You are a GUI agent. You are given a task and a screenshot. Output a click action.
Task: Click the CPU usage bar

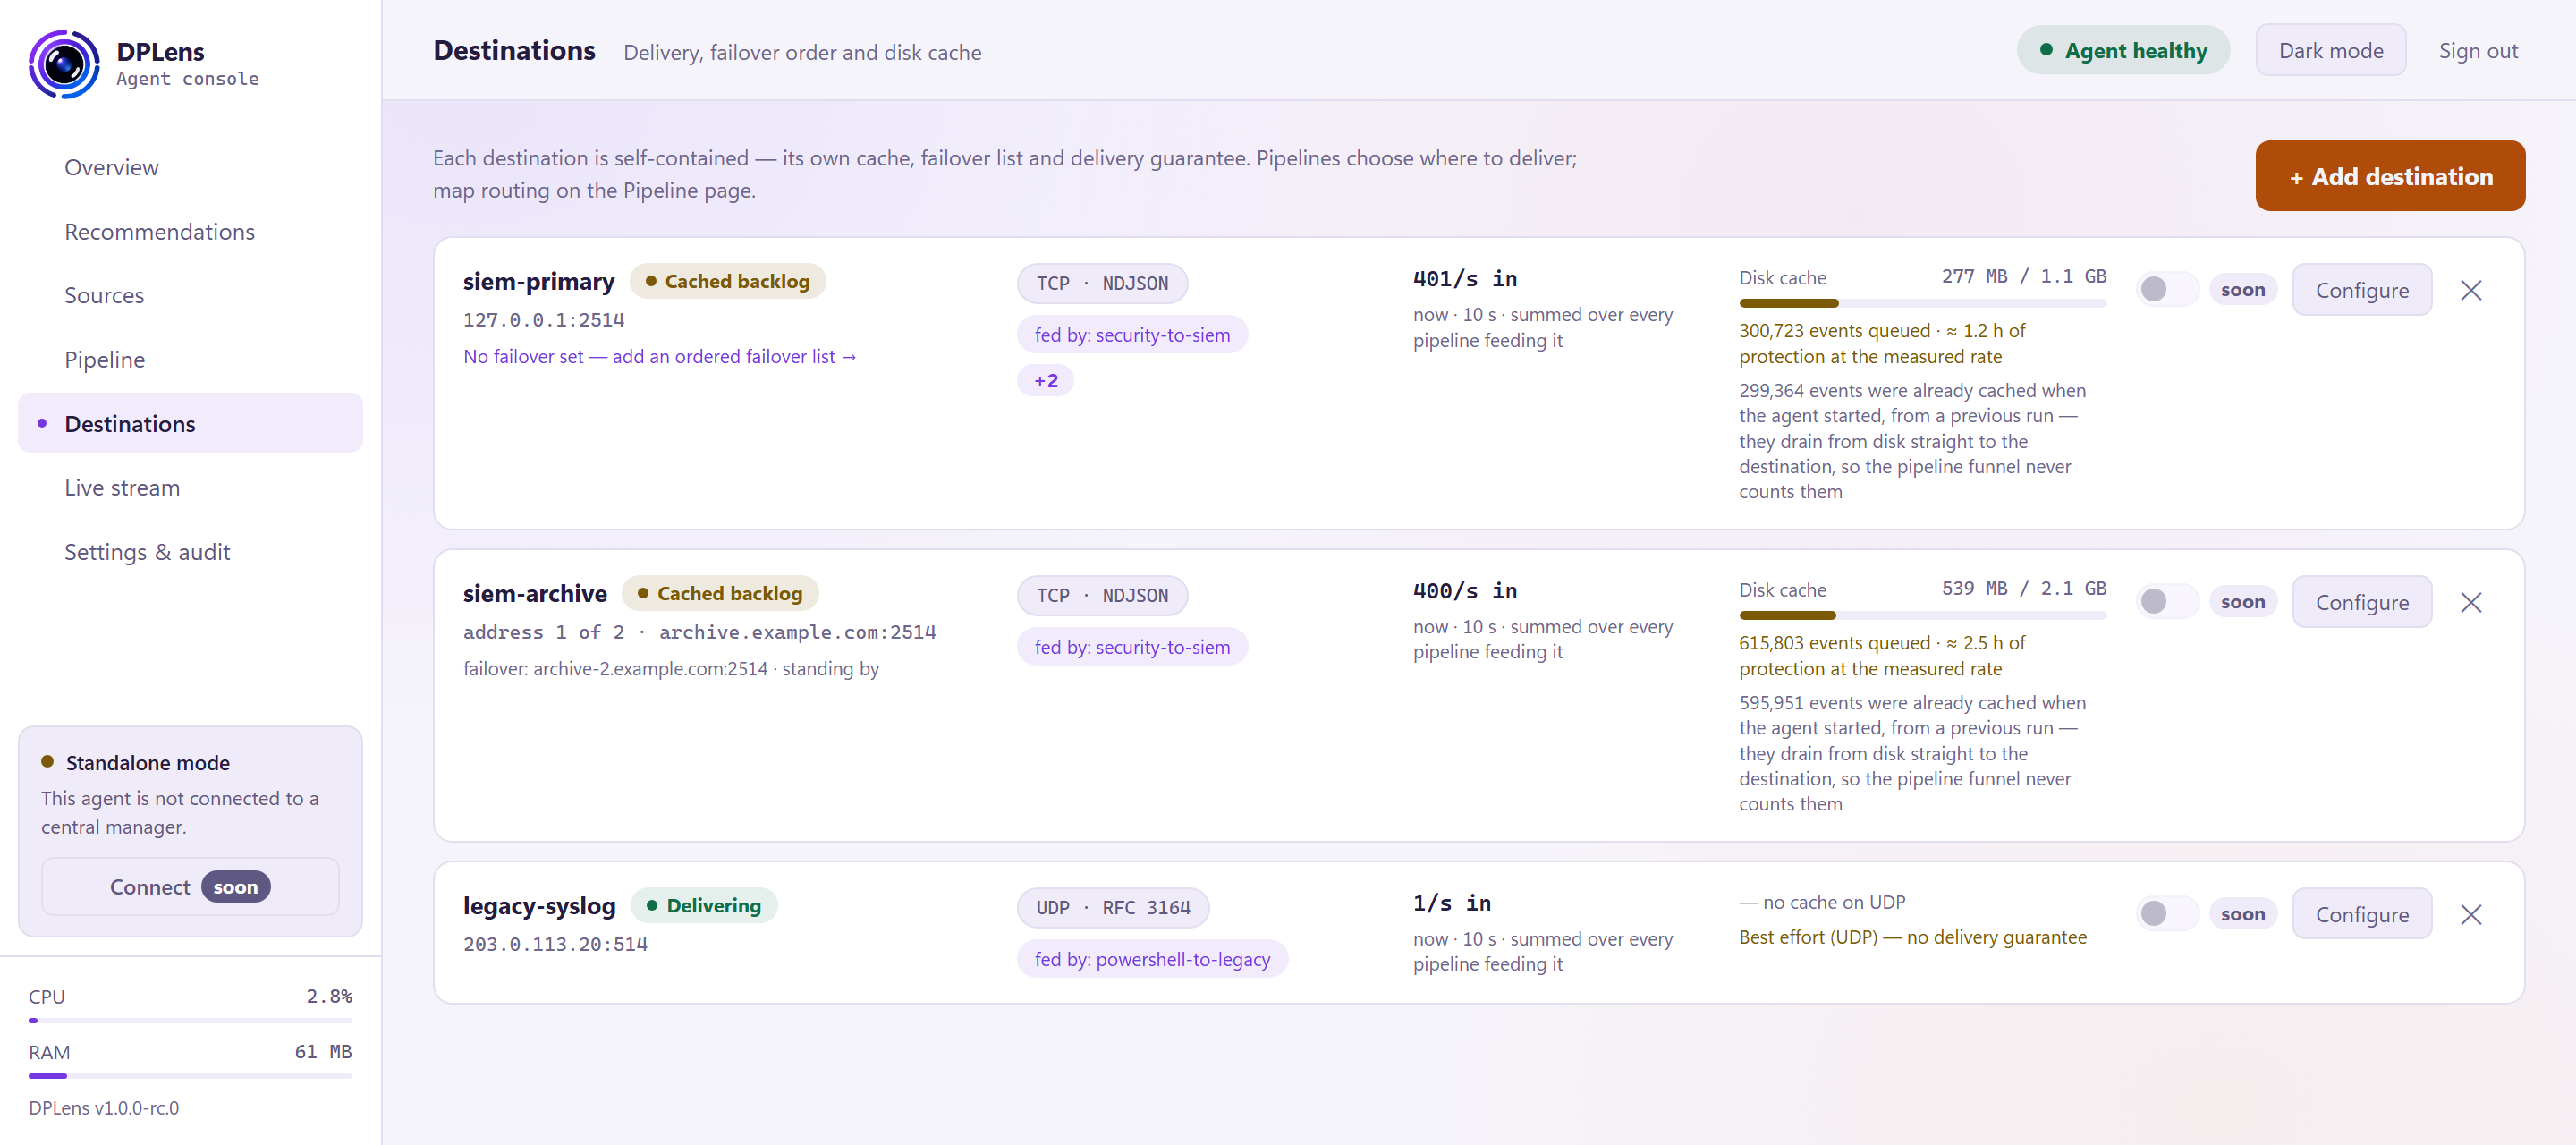(x=190, y=1021)
